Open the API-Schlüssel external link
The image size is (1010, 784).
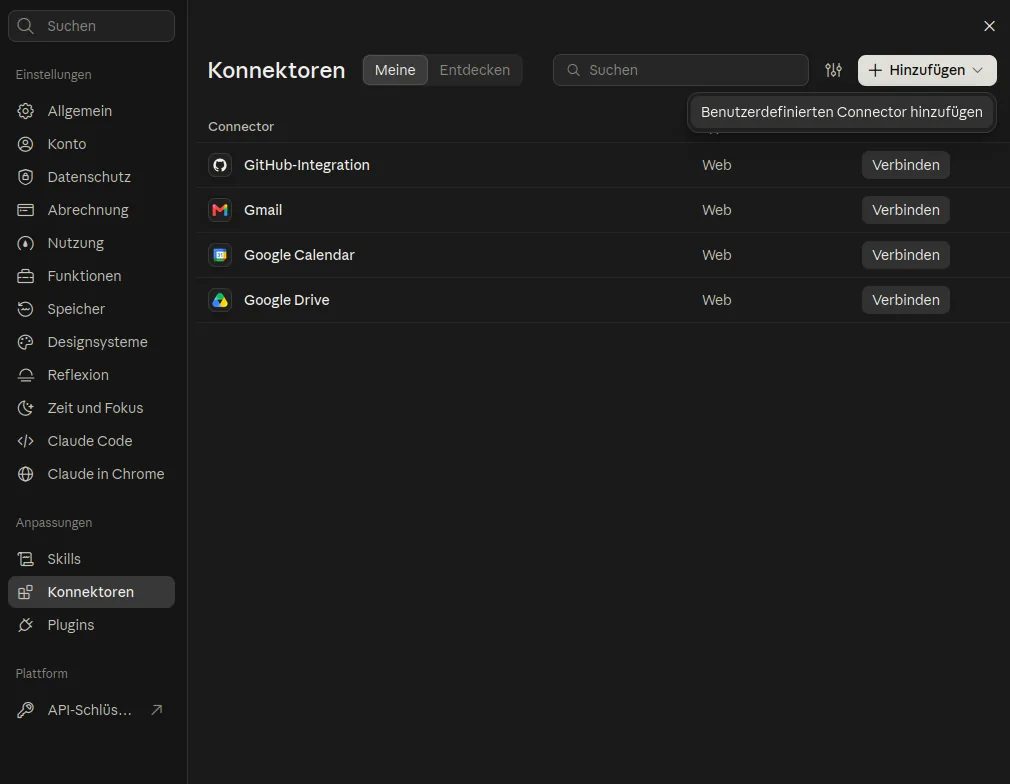(x=91, y=710)
